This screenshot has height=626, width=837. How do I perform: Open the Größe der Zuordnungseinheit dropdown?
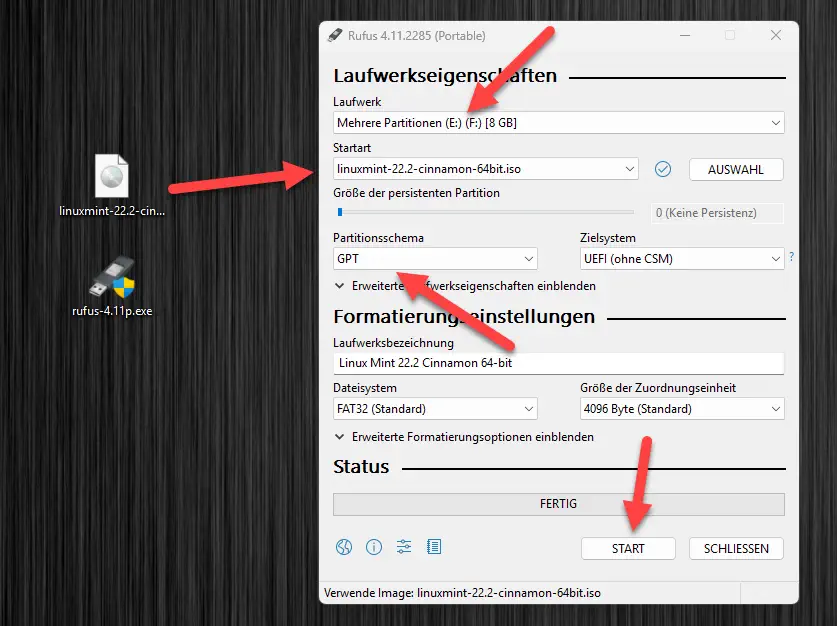681,409
